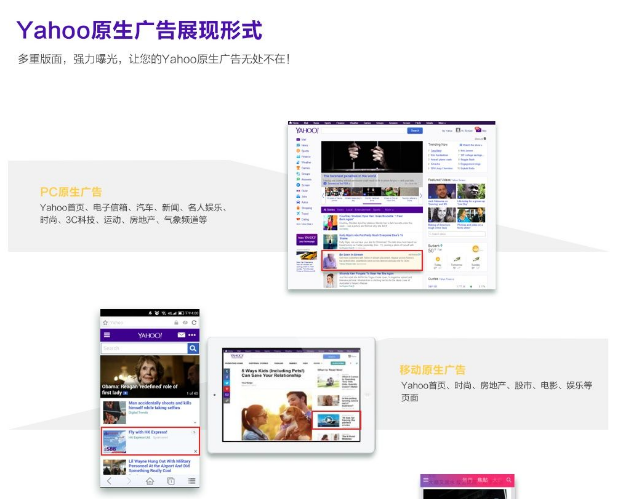The width and height of the screenshot is (619, 499).
Task: Open the Reagan first lady hero image on phone
Action: (150, 376)
